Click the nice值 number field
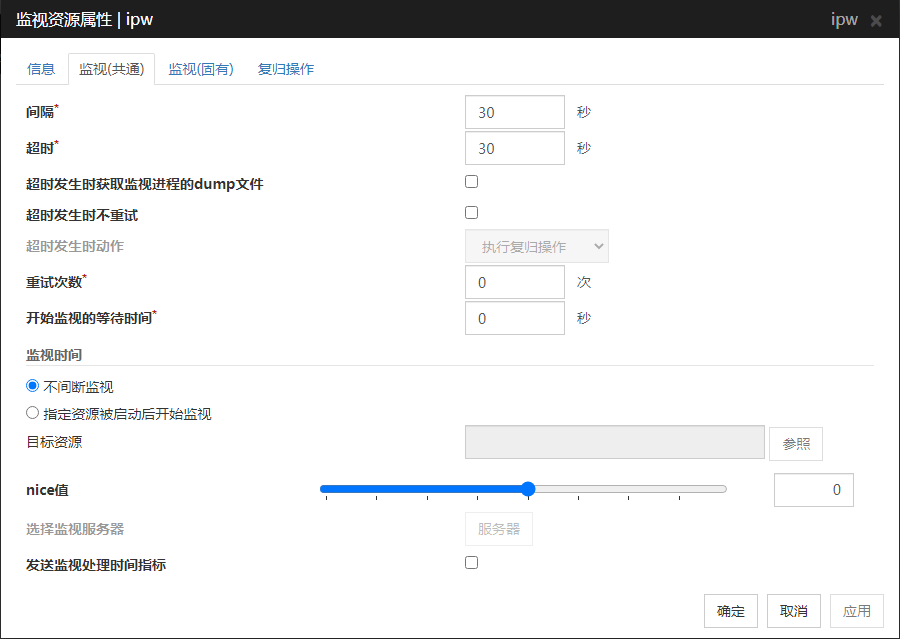 click(813, 490)
